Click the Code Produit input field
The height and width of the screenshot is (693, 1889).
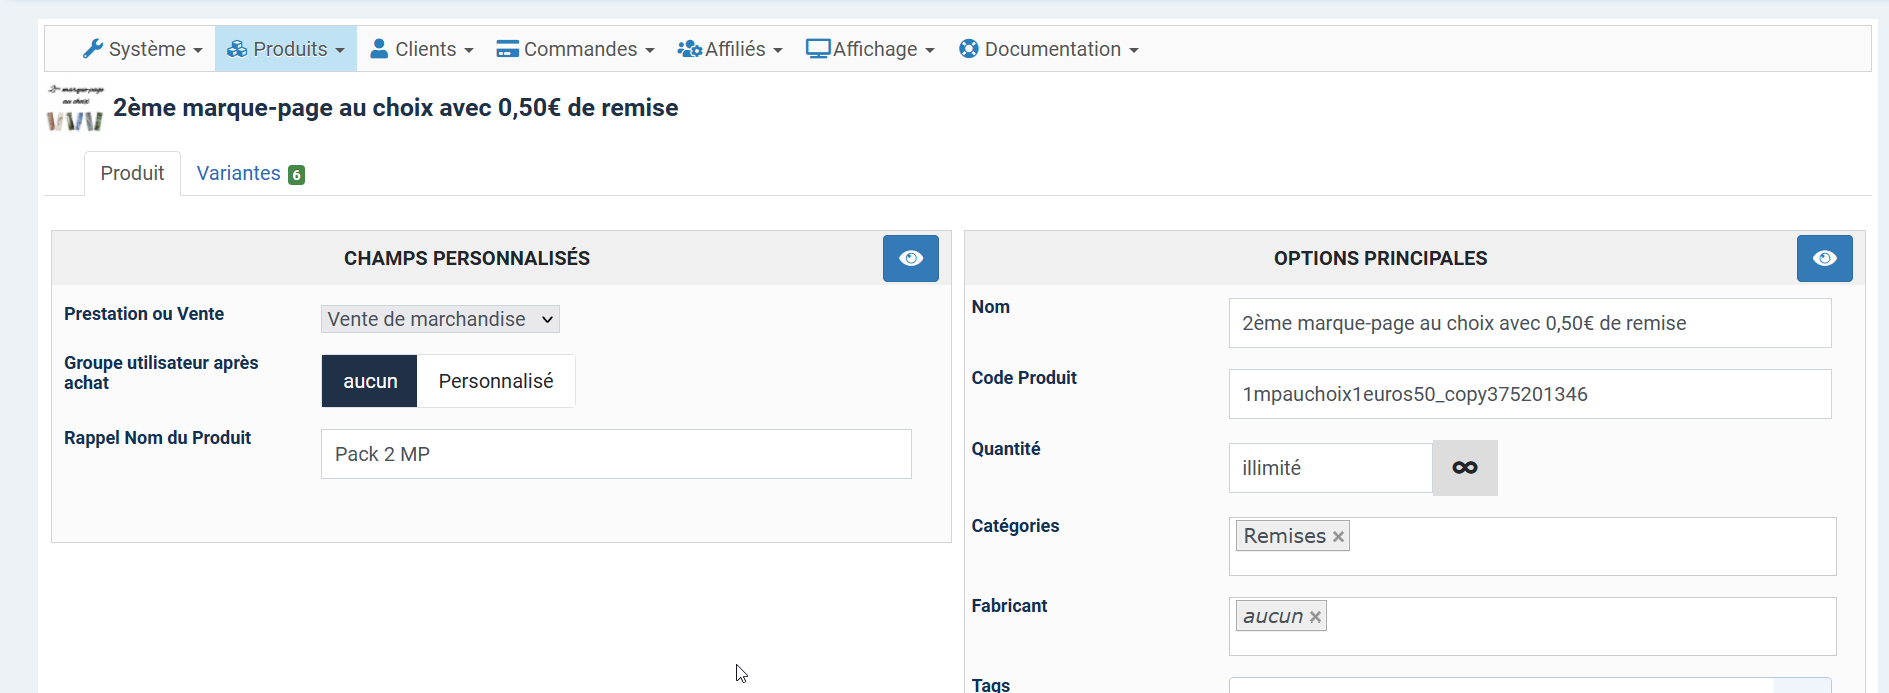[x=1529, y=394]
